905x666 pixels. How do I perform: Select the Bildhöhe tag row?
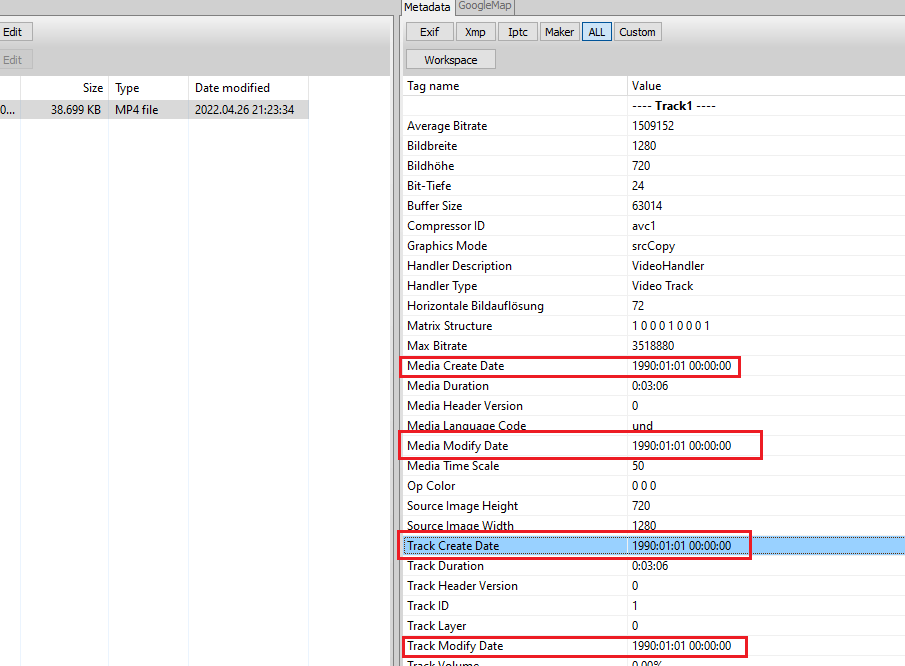(x=654, y=166)
